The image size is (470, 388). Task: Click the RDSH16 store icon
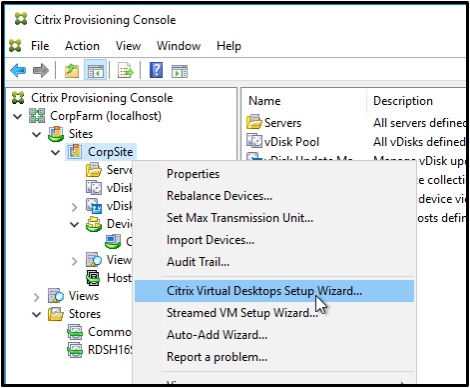point(75,350)
